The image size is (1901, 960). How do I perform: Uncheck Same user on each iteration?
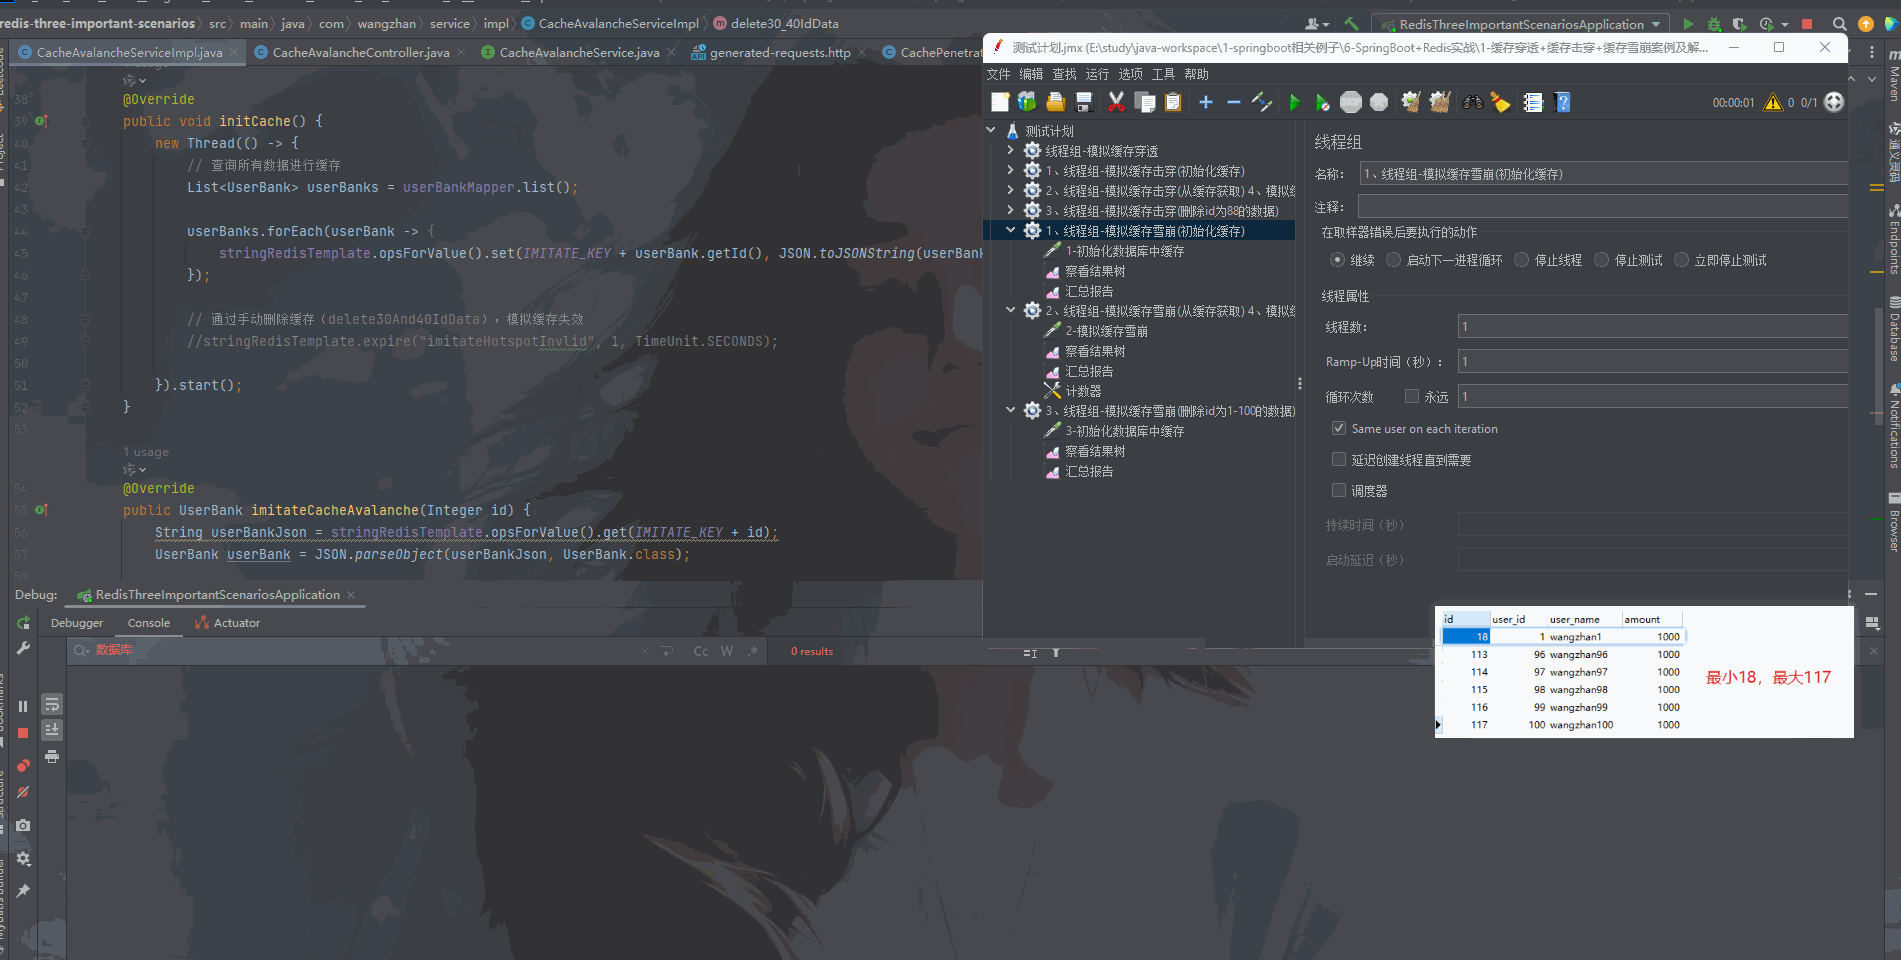[1339, 428]
